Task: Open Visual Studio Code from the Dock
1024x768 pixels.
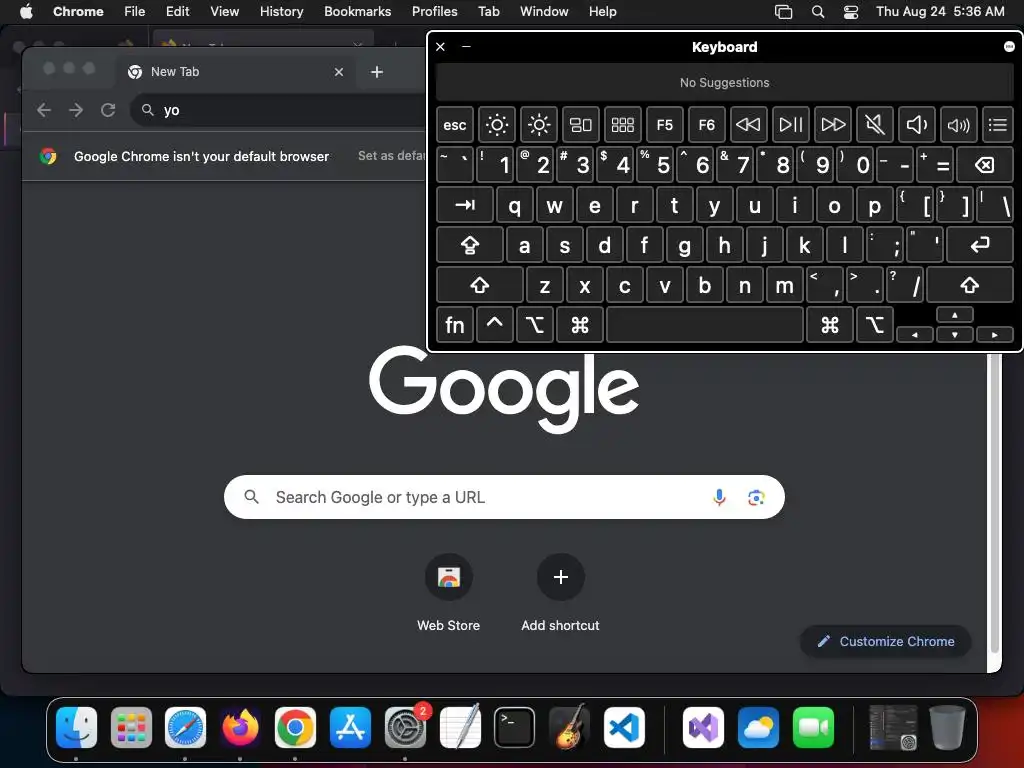Action: [624, 727]
